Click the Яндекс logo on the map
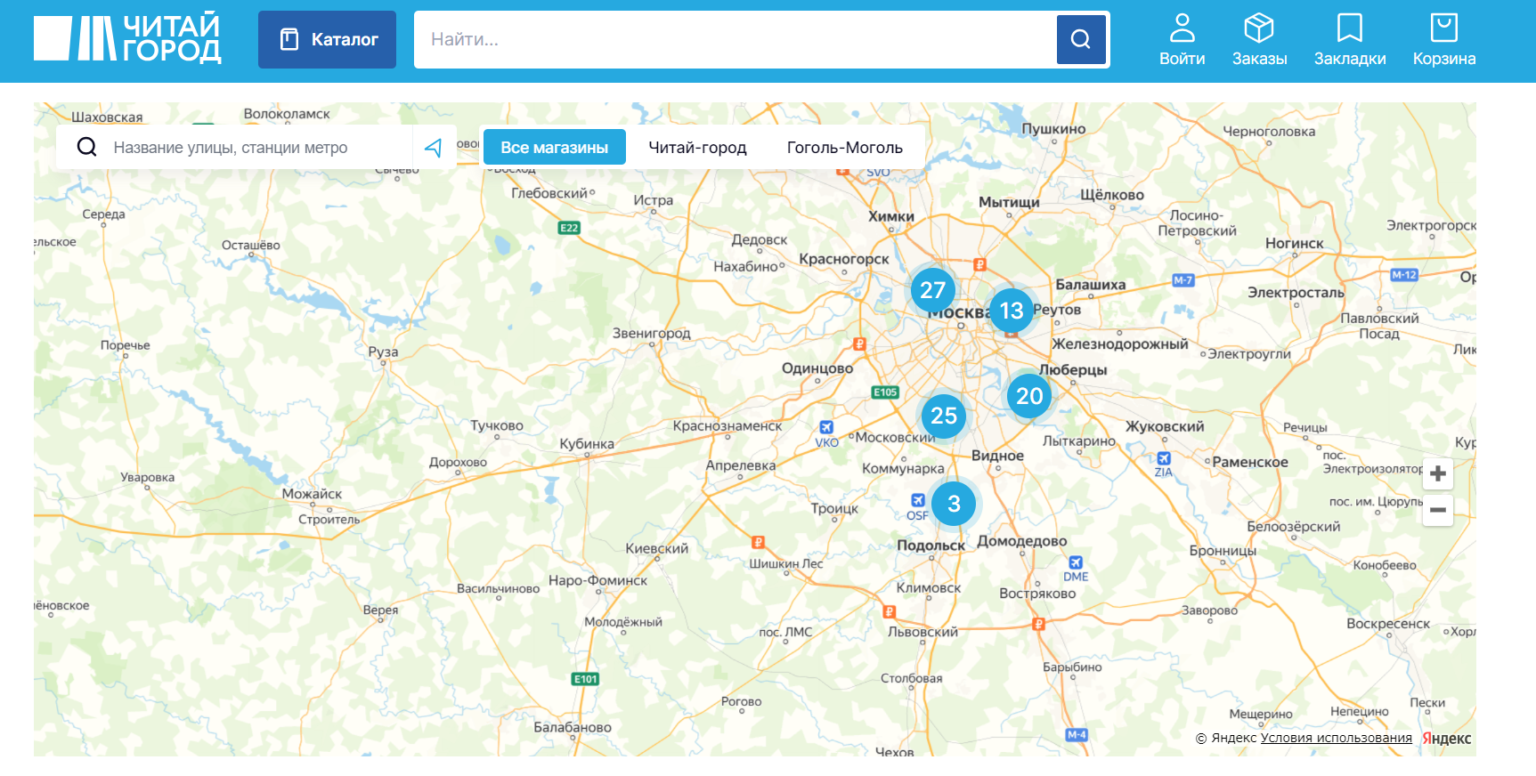The width and height of the screenshot is (1536, 776). coord(1447,738)
